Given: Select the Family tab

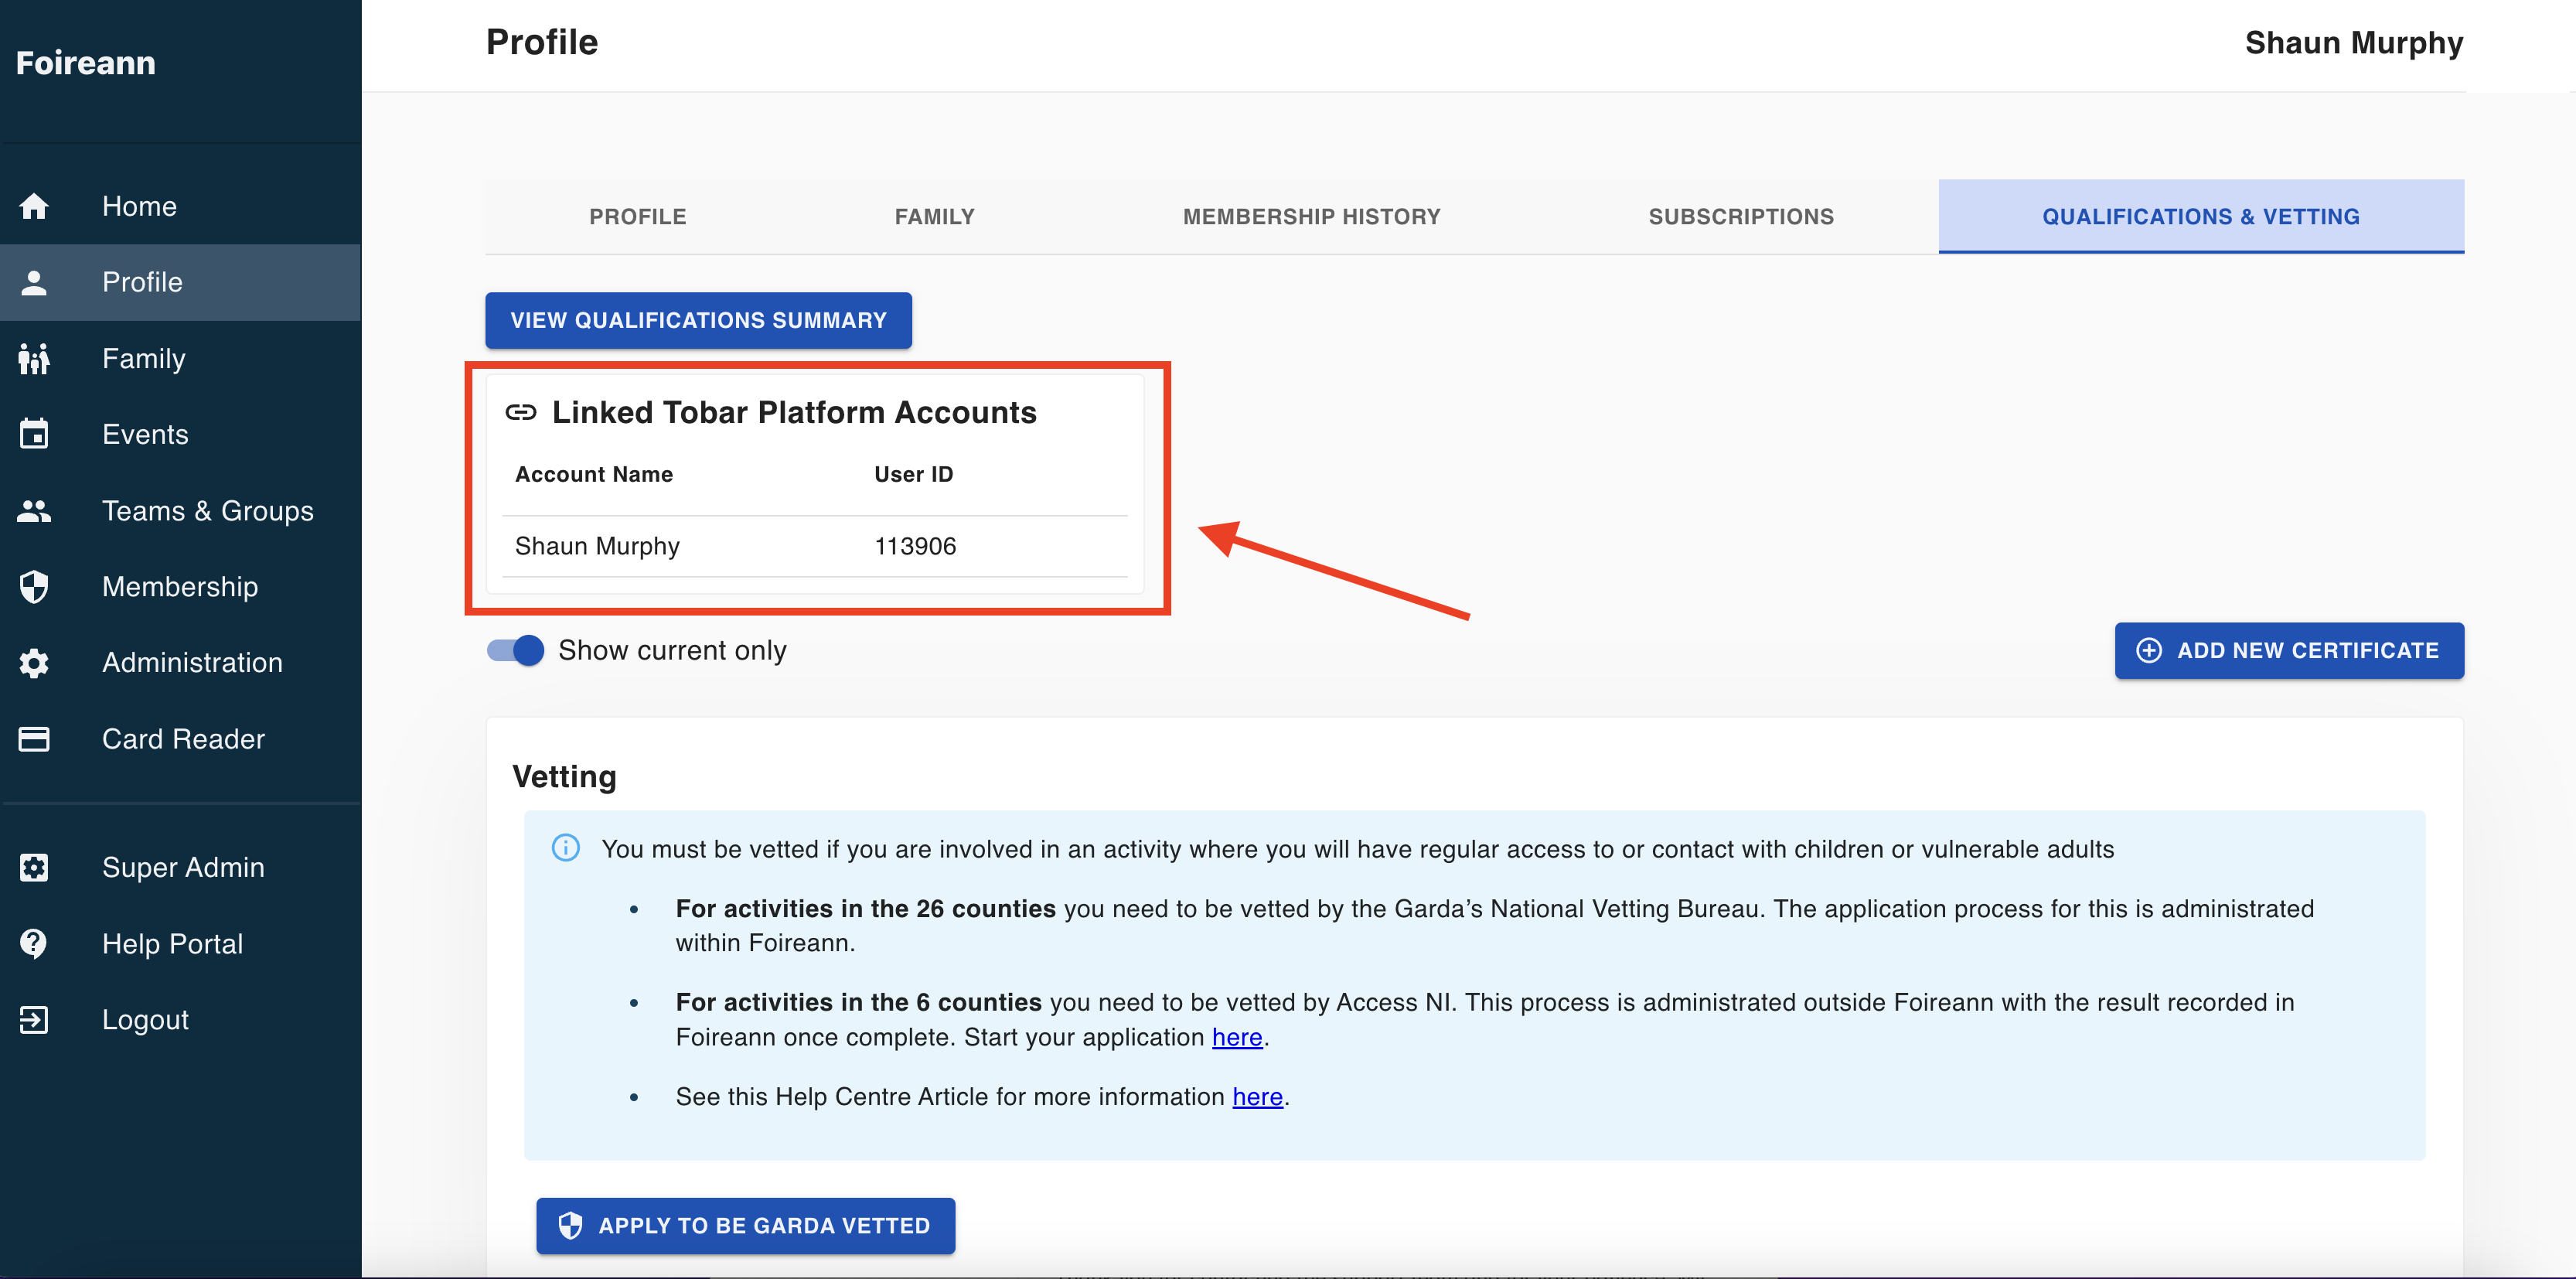Looking at the screenshot, I should click(x=934, y=217).
